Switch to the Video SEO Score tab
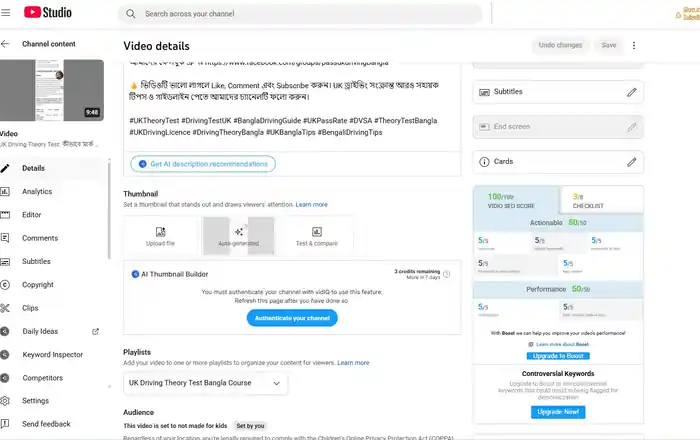Image resolution: width=700 pixels, height=440 pixels. pos(516,200)
